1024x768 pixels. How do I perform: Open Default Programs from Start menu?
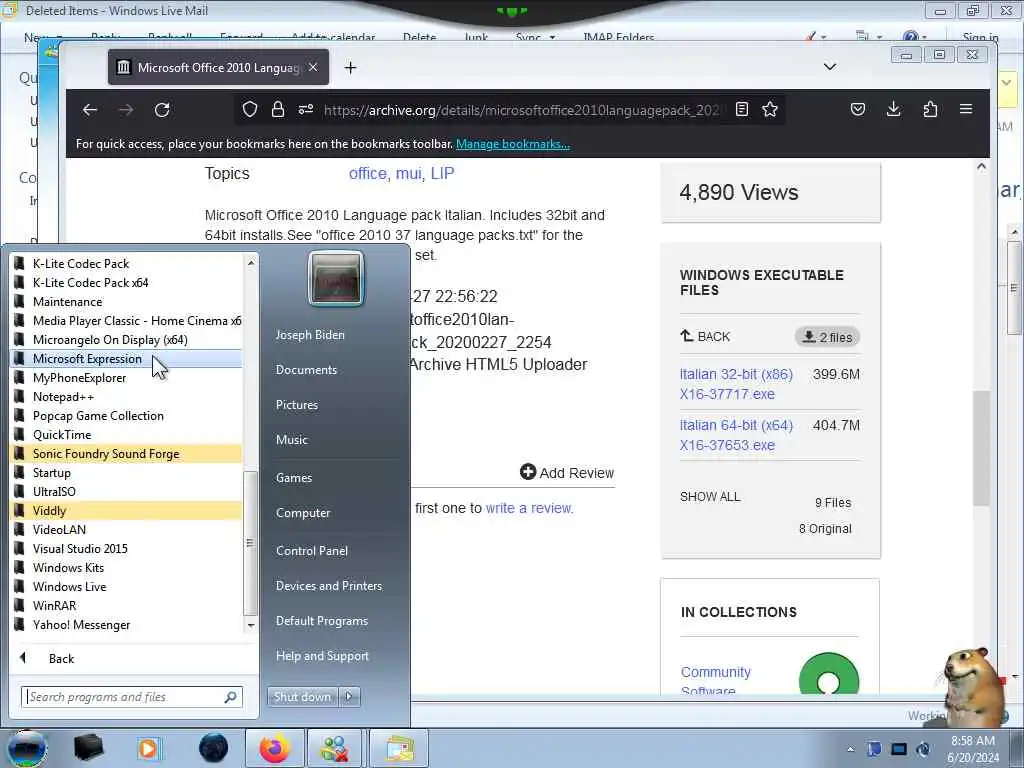coord(321,621)
